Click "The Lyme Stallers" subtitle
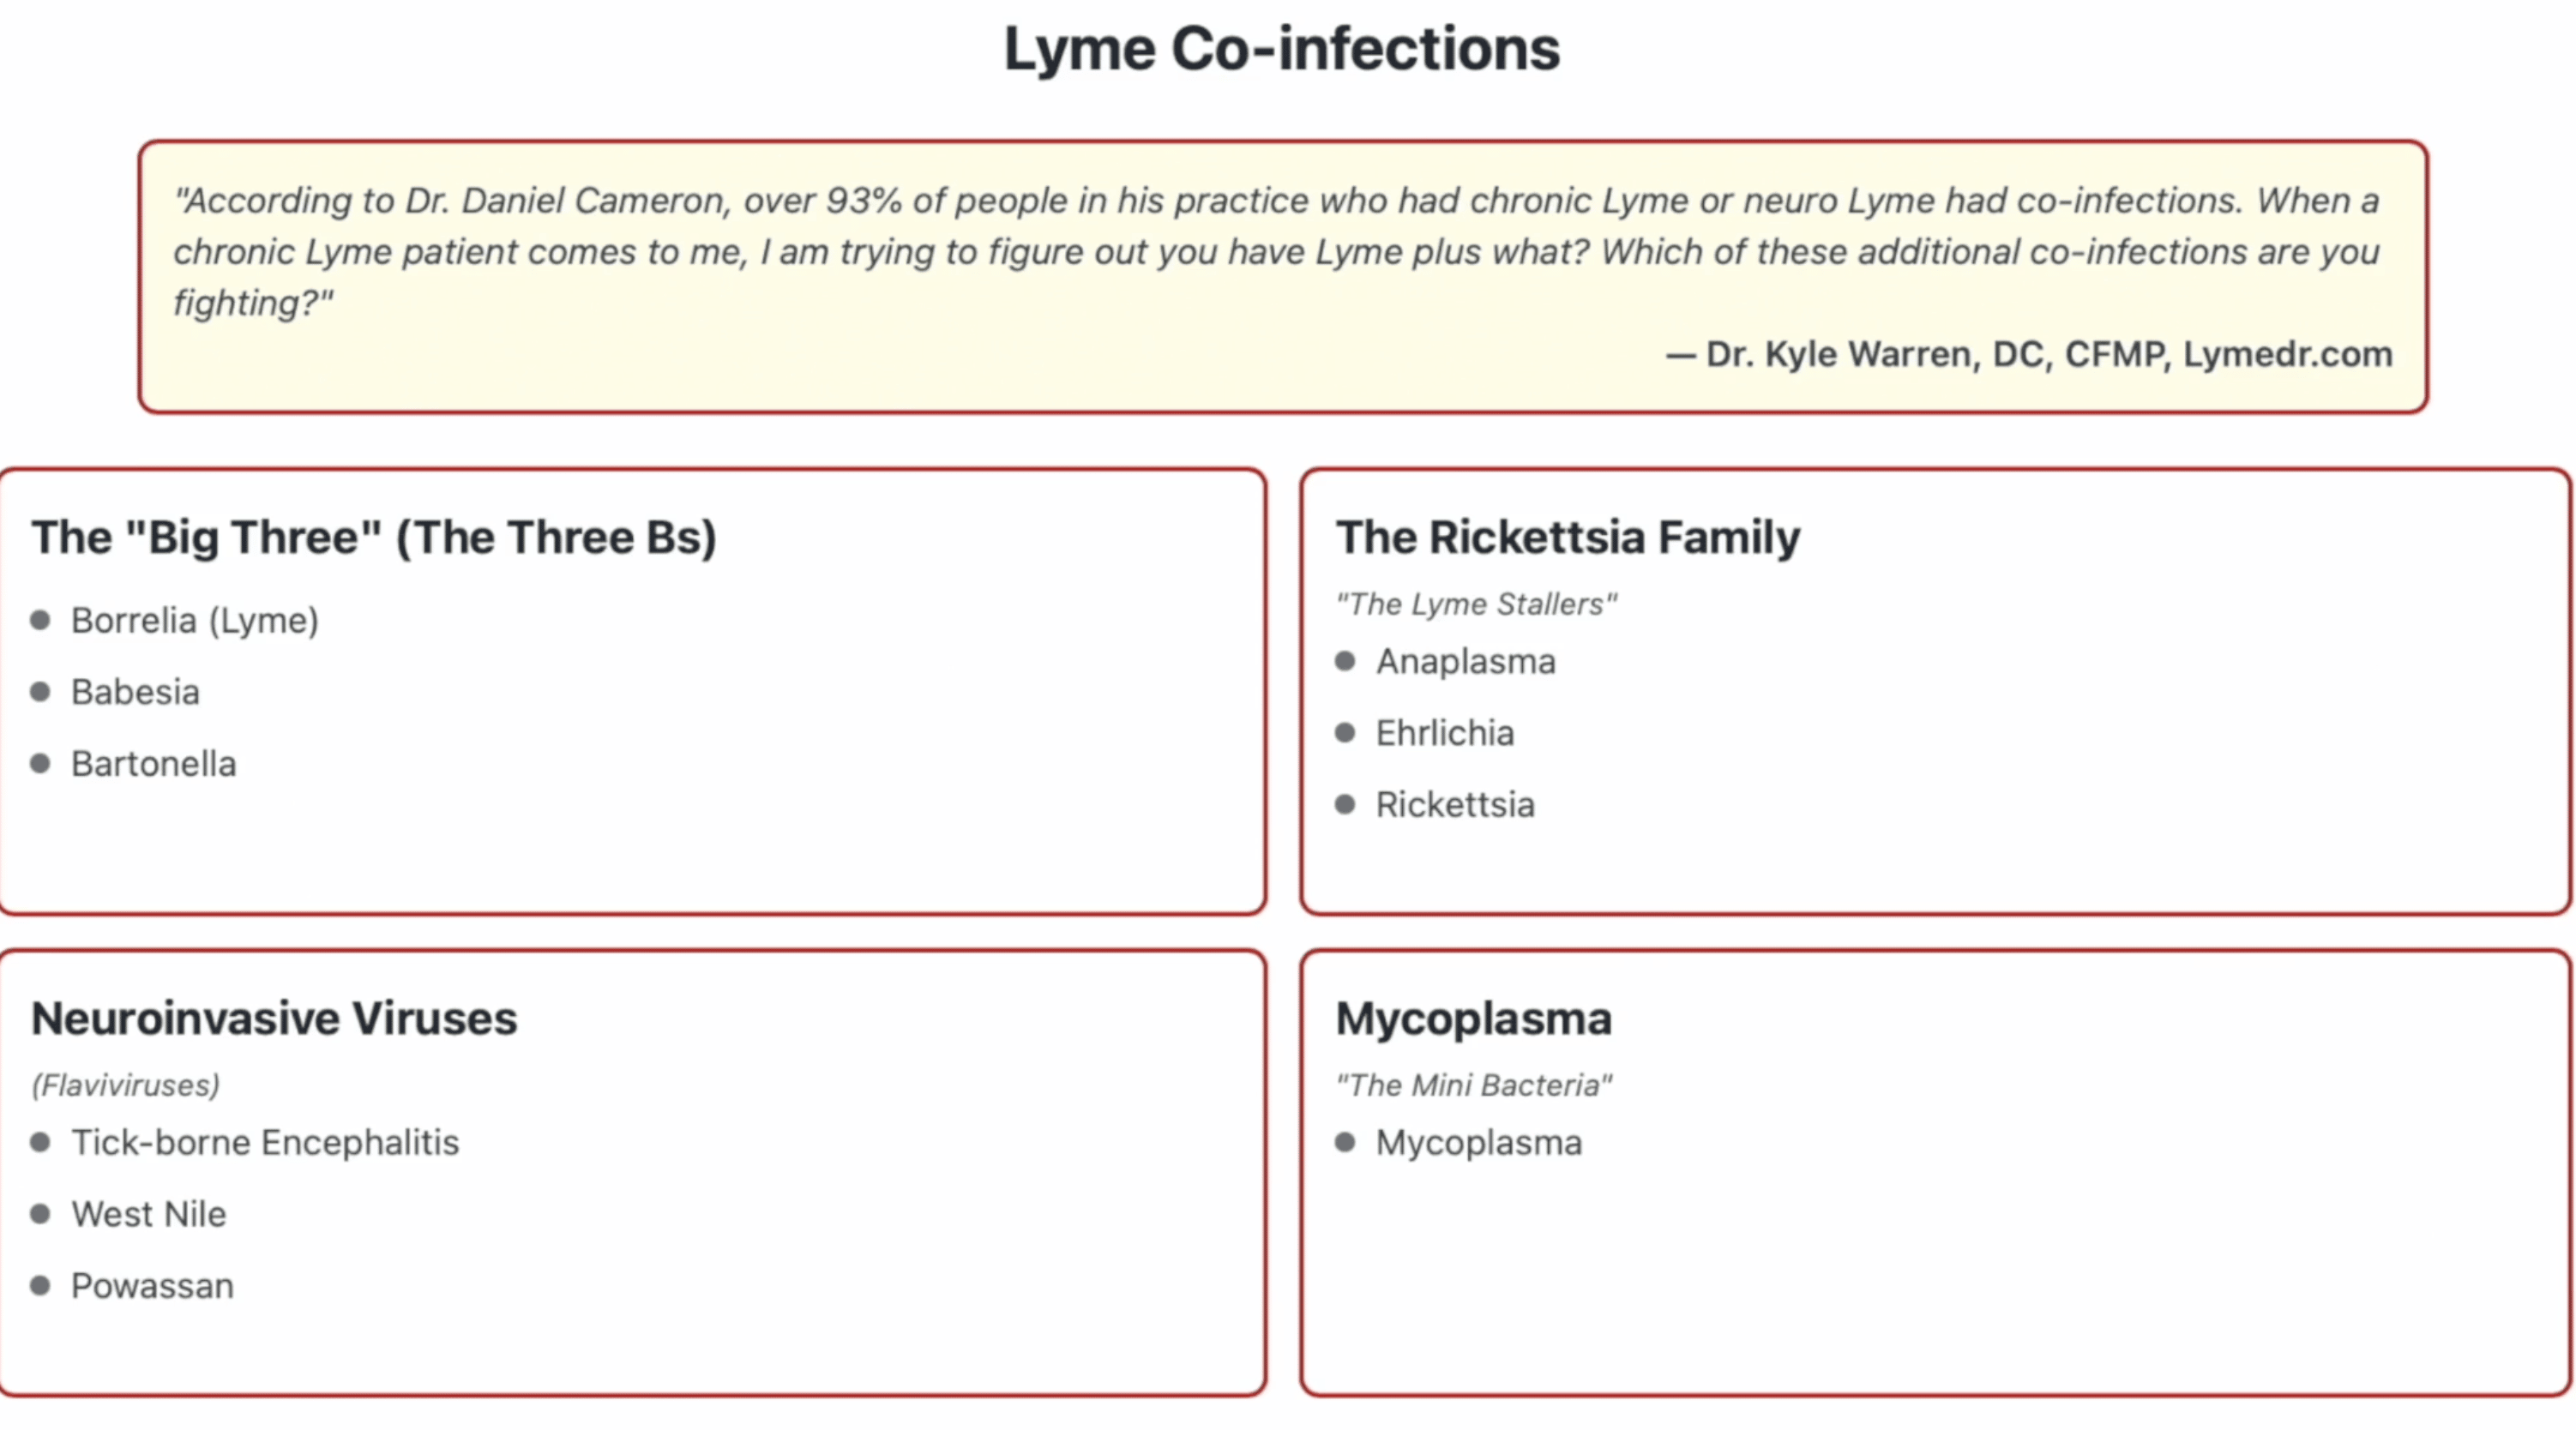This screenshot has width=2576, height=1430. [x=1476, y=604]
